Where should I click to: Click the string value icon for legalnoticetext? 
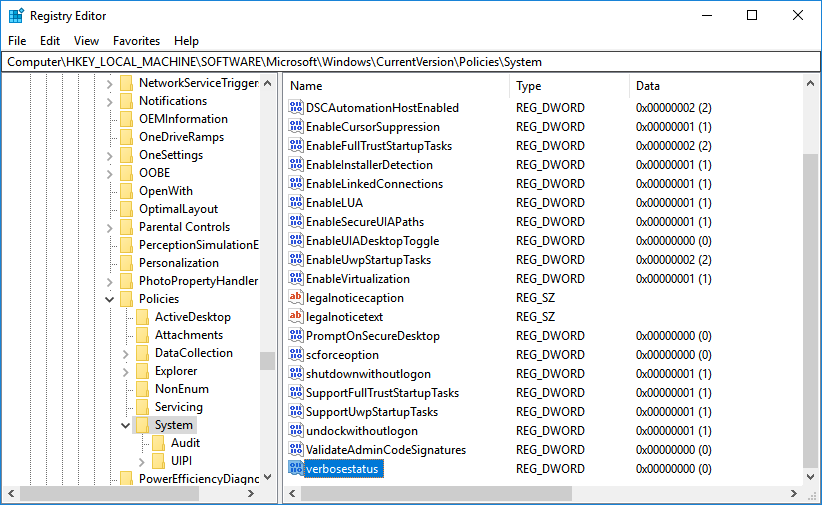[x=295, y=317]
